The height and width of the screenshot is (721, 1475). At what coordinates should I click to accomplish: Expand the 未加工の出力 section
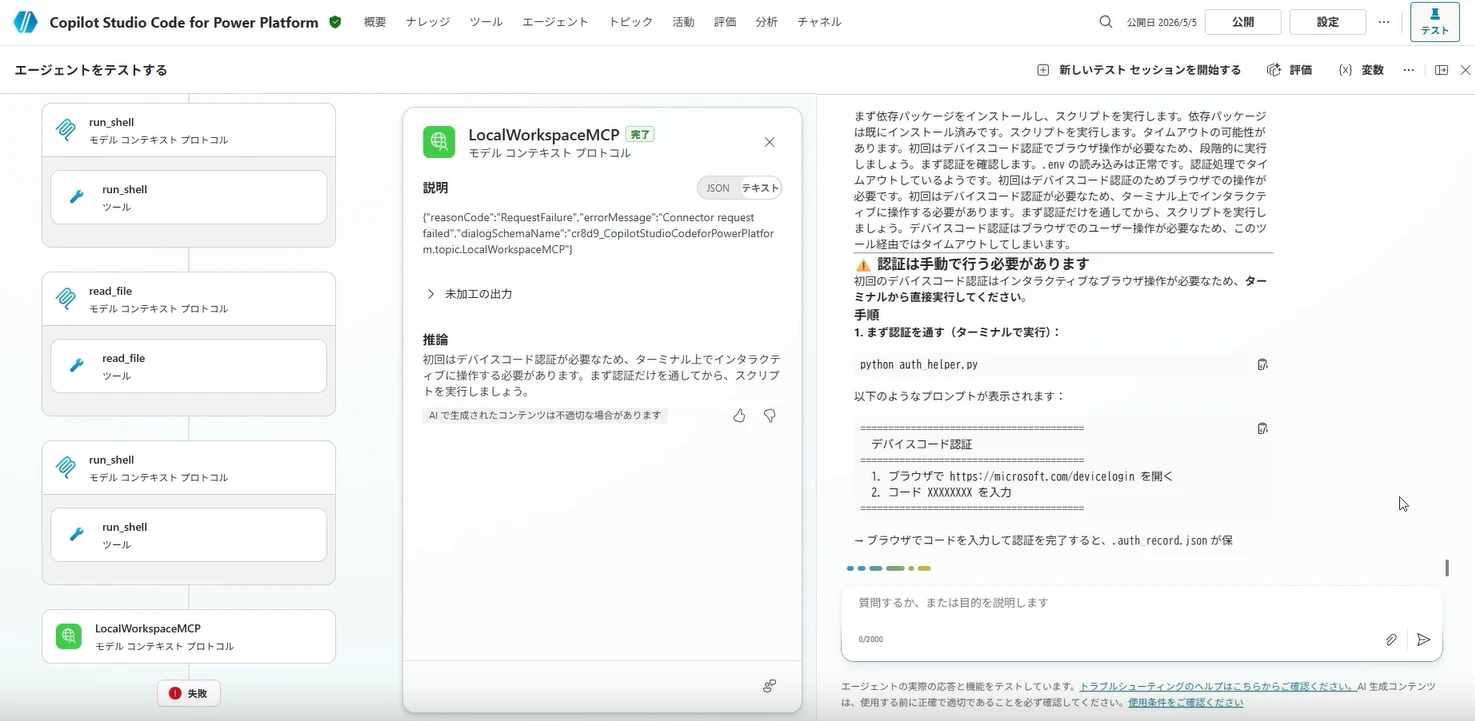pyautogui.click(x=468, y=294)
